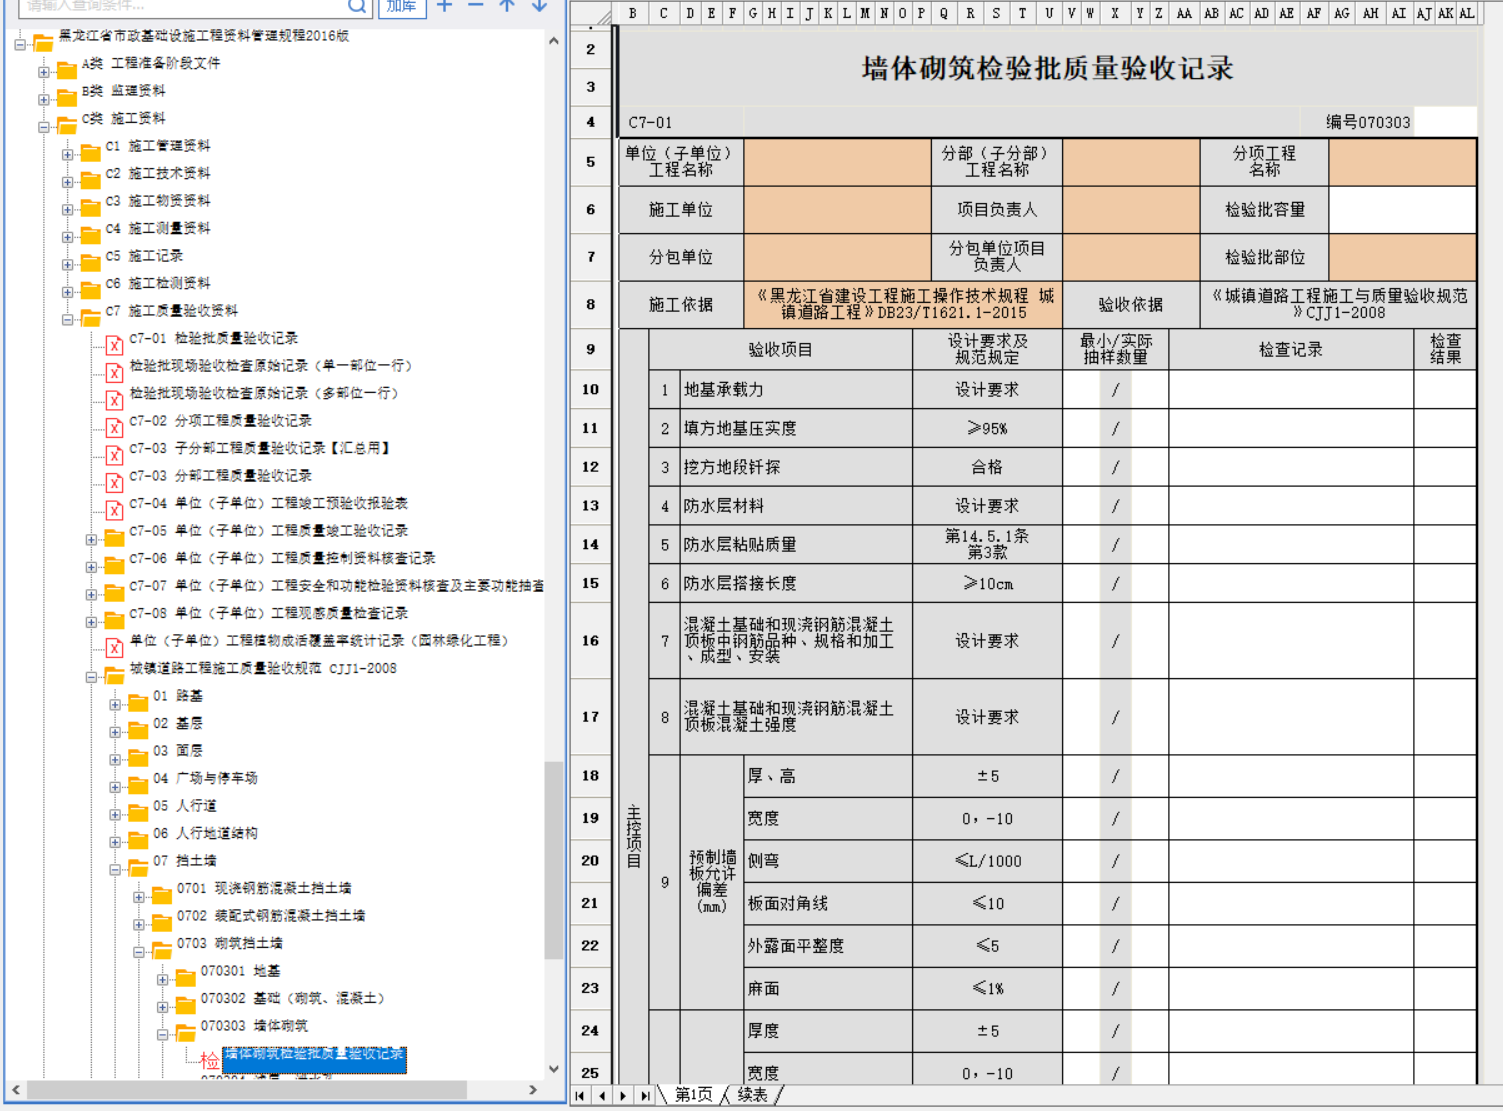Screen dimensions: 1503x1111
Task: Click folder icon of 0701 现浇钢筋混凝土挡土墙
Action: 162,895
